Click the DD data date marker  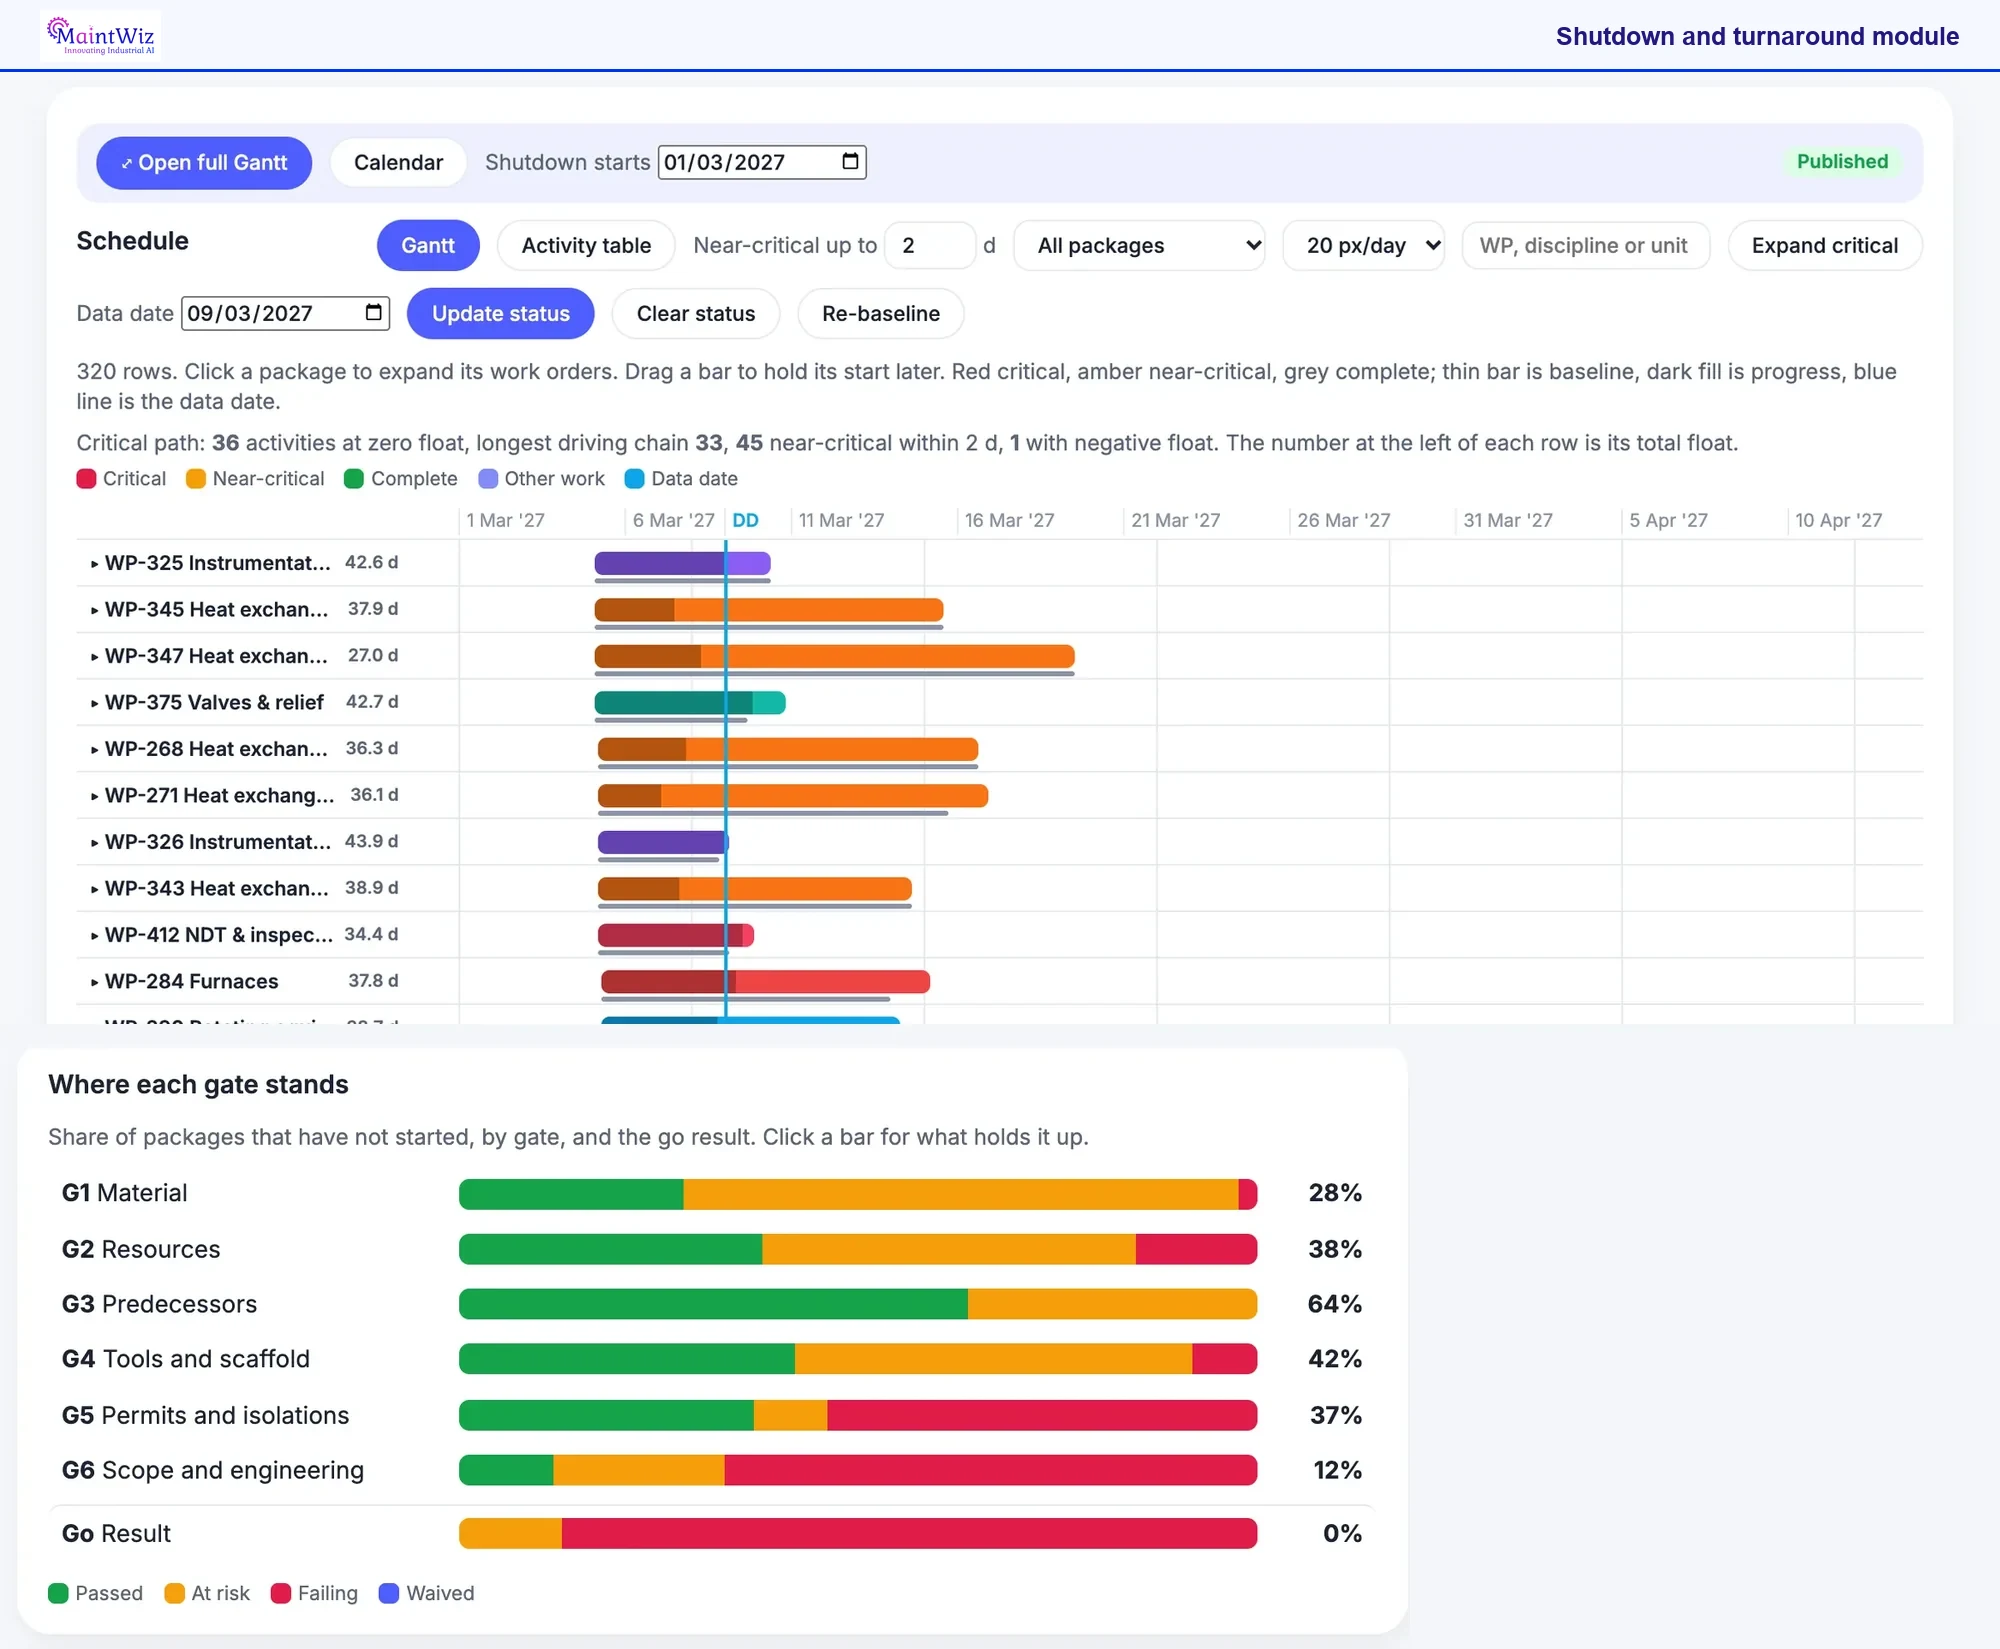coord(745,520)
